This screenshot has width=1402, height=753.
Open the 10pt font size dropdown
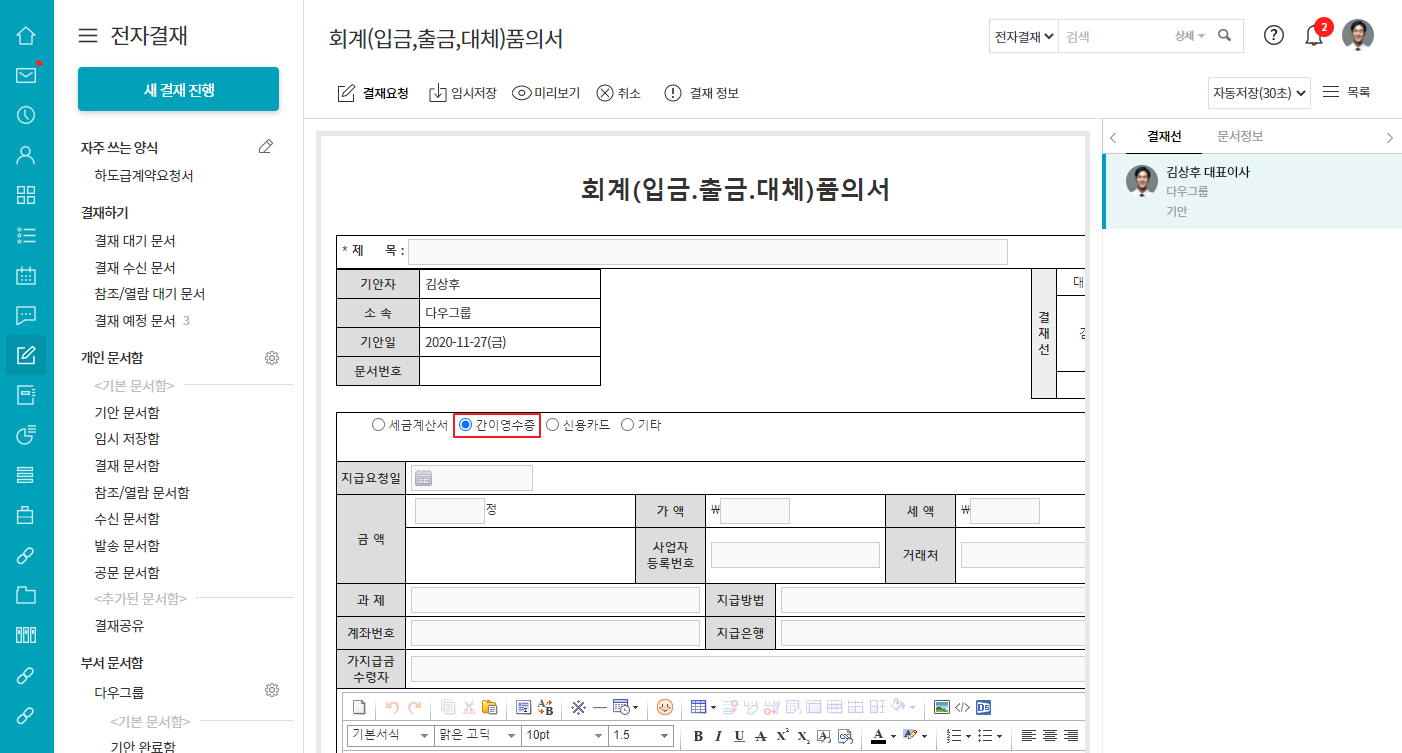coord(564,735)
